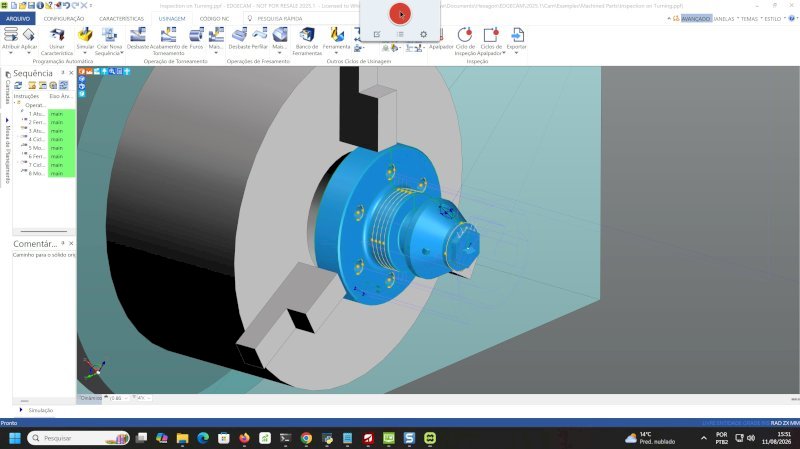The height and width of the screenshot is (449, 800).
Task: Select the USINAGEM ribbon tab
Action: point(172,18)
